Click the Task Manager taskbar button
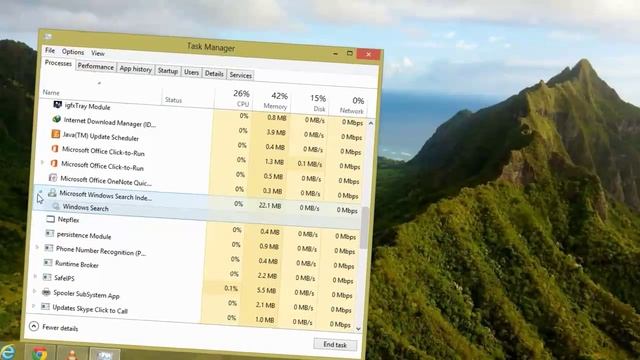 [x=104, y=355]
